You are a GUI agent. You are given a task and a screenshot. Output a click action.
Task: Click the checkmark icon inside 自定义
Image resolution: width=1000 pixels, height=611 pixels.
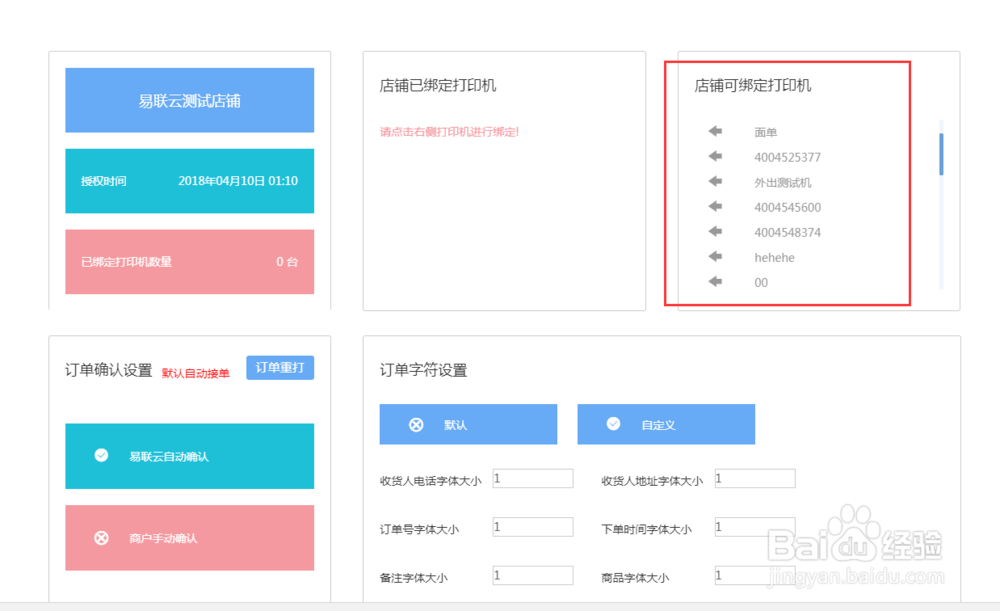point(613,423)
